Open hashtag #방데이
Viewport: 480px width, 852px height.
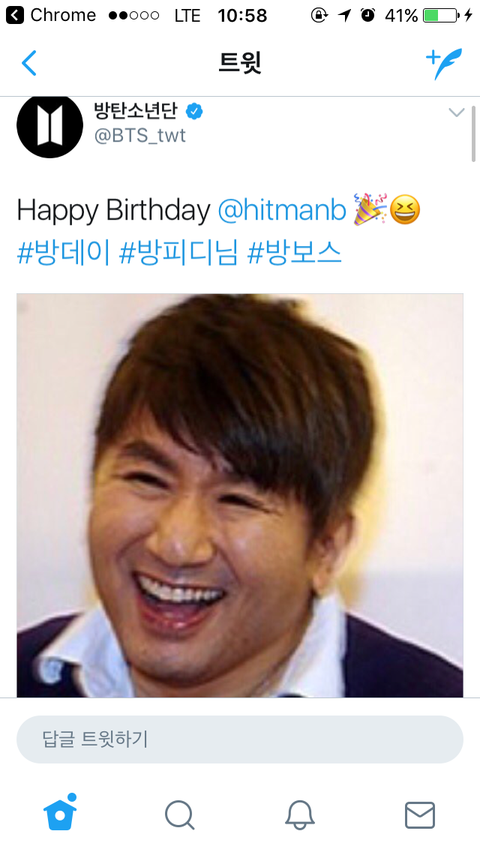click(x=64, y=253)
